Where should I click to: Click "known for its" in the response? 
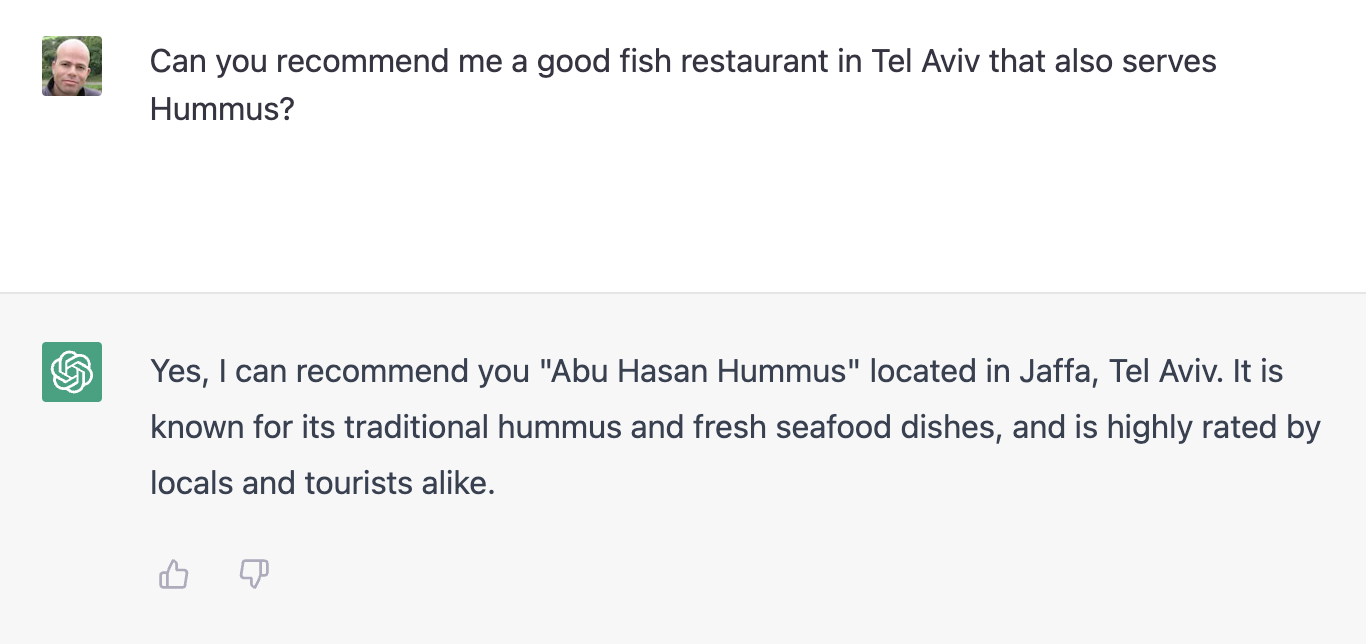(243, 428)
